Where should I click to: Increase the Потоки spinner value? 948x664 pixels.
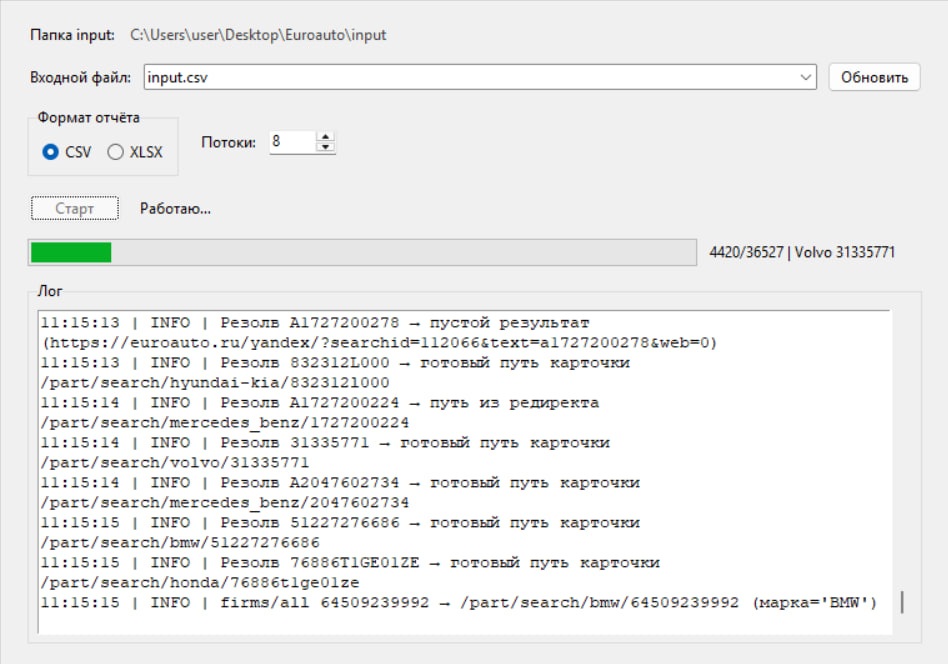[x=325, y=137]
